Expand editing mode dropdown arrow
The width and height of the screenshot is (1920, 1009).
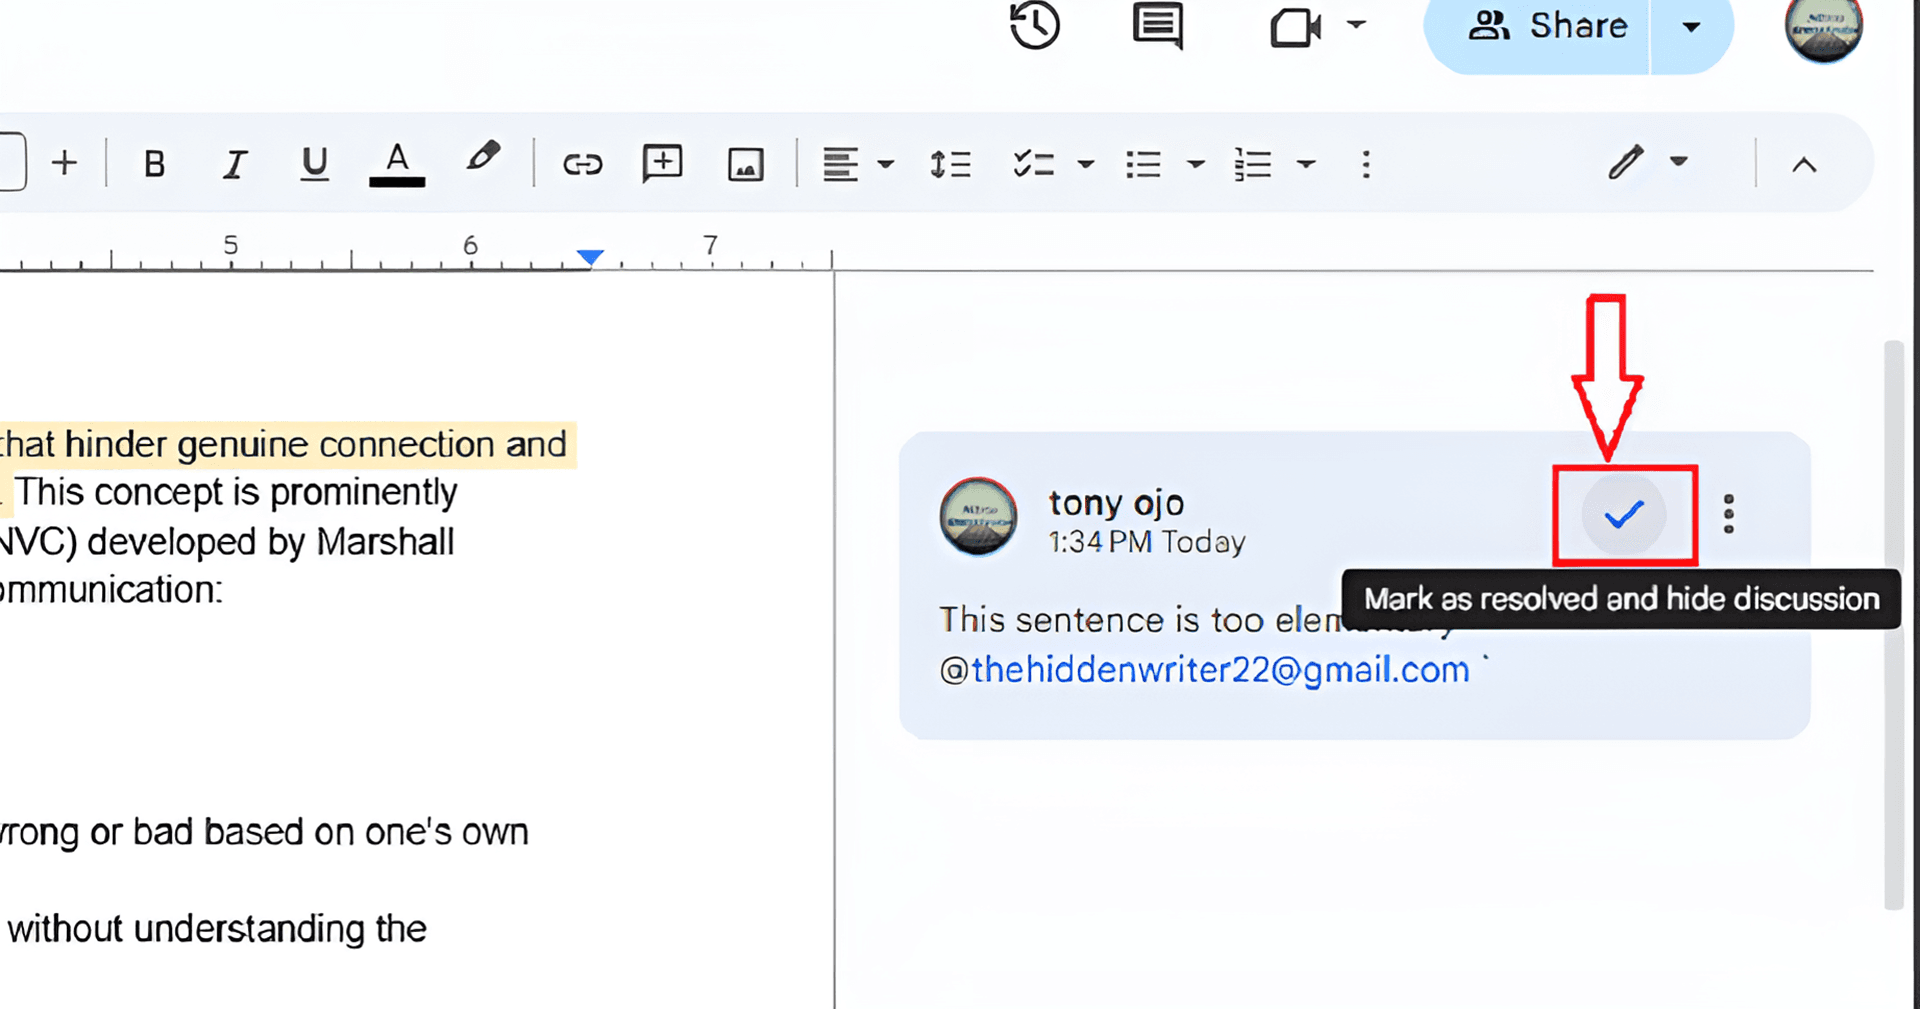[x=1679, y=161]
